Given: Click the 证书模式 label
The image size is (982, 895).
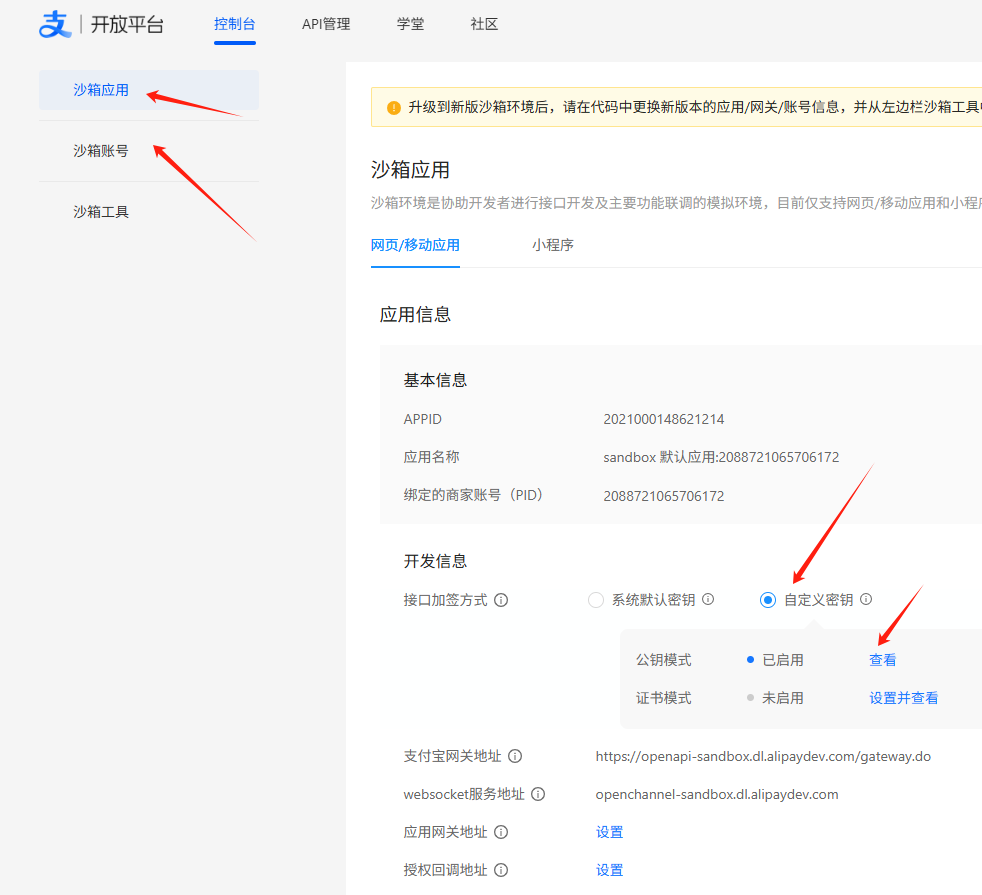Looking at the screenshot, I should point(664,698).
